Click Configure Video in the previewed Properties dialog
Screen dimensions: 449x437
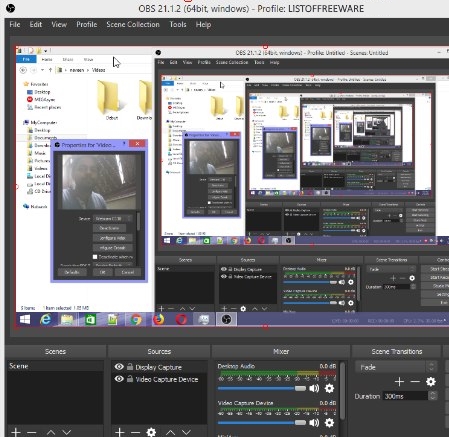[x=113, y=238]
